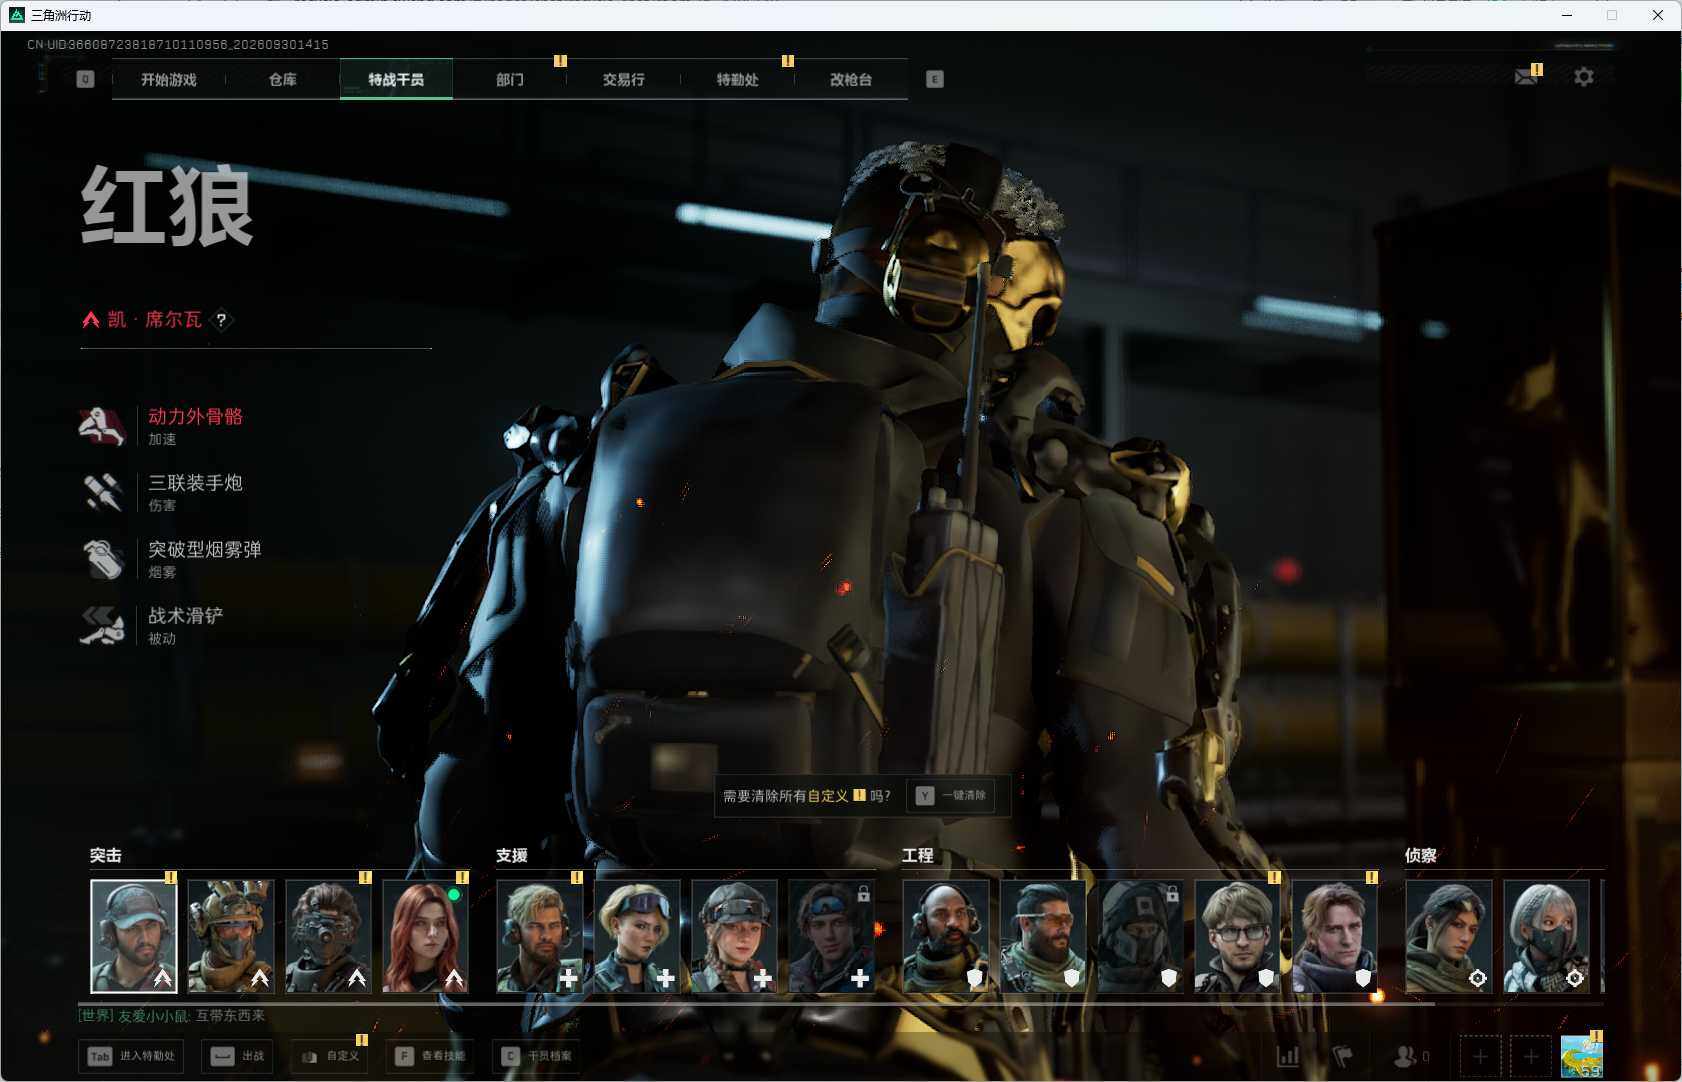This screenshot has width=1682, height=1082.
Task: Open the 部门 tab
Action: click(510, 80)
